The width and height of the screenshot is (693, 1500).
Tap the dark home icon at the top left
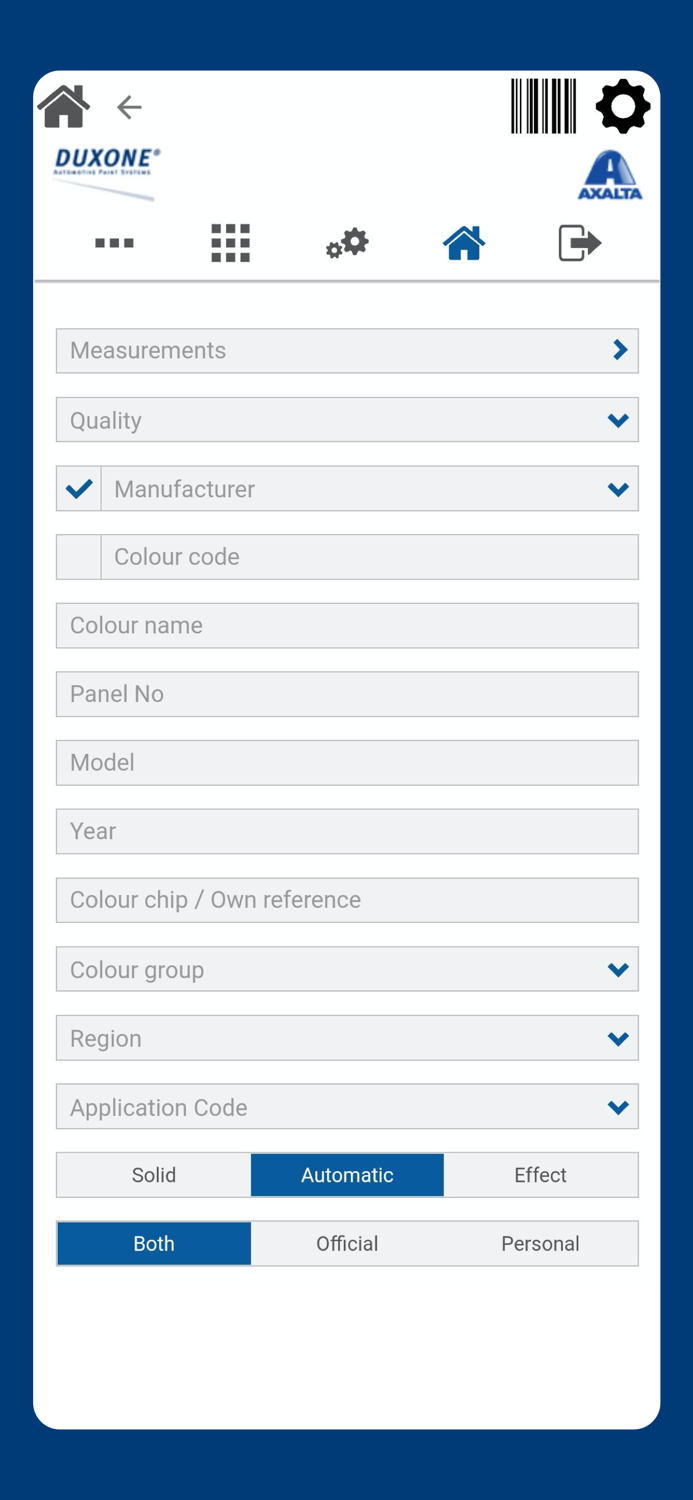pyautogui.click(x=64, y=106)
